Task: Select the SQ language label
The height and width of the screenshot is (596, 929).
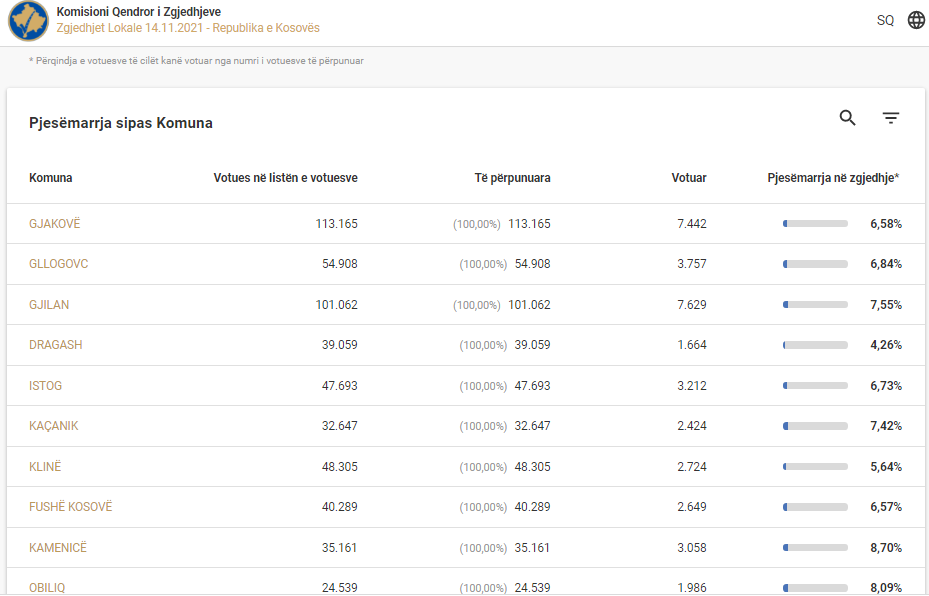Action: coord(885,20)
